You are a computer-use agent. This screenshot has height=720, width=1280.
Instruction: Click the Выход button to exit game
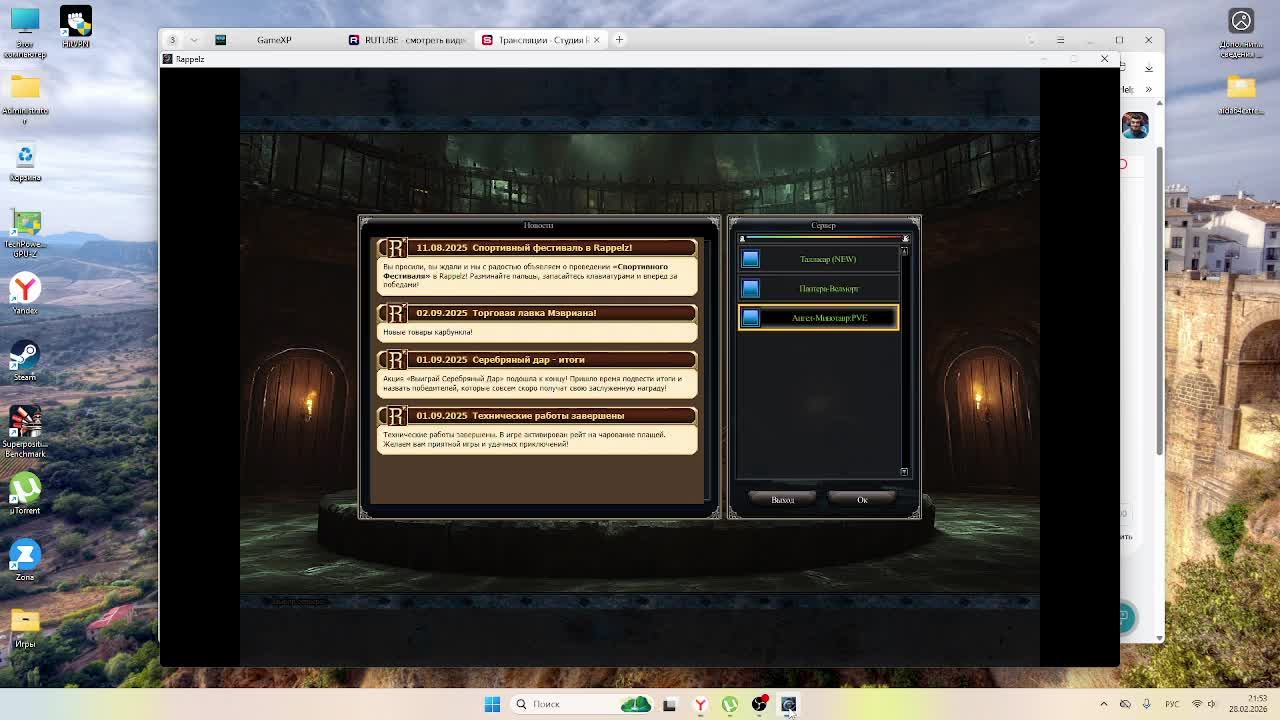pyautogui.click(x=783, y=500)
